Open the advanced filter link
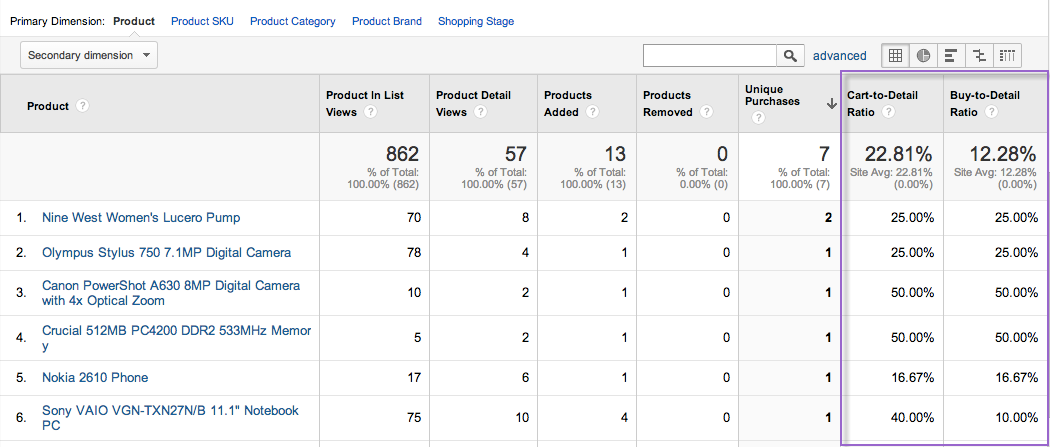 tap(839, 56)
